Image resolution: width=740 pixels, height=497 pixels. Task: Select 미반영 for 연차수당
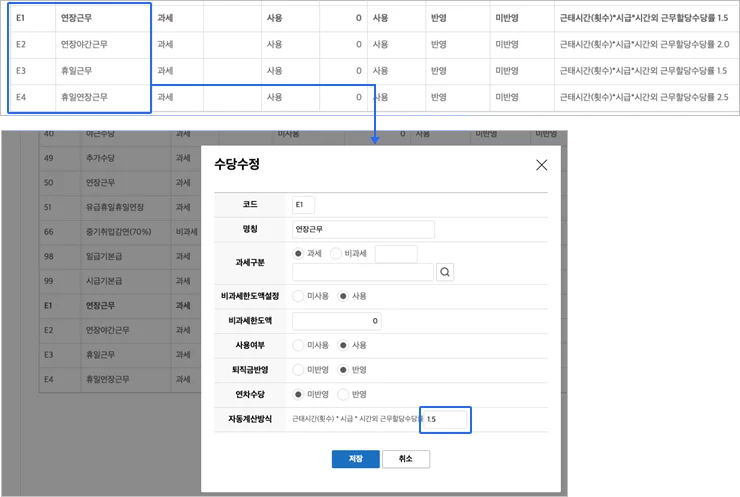tap(299, 394)
